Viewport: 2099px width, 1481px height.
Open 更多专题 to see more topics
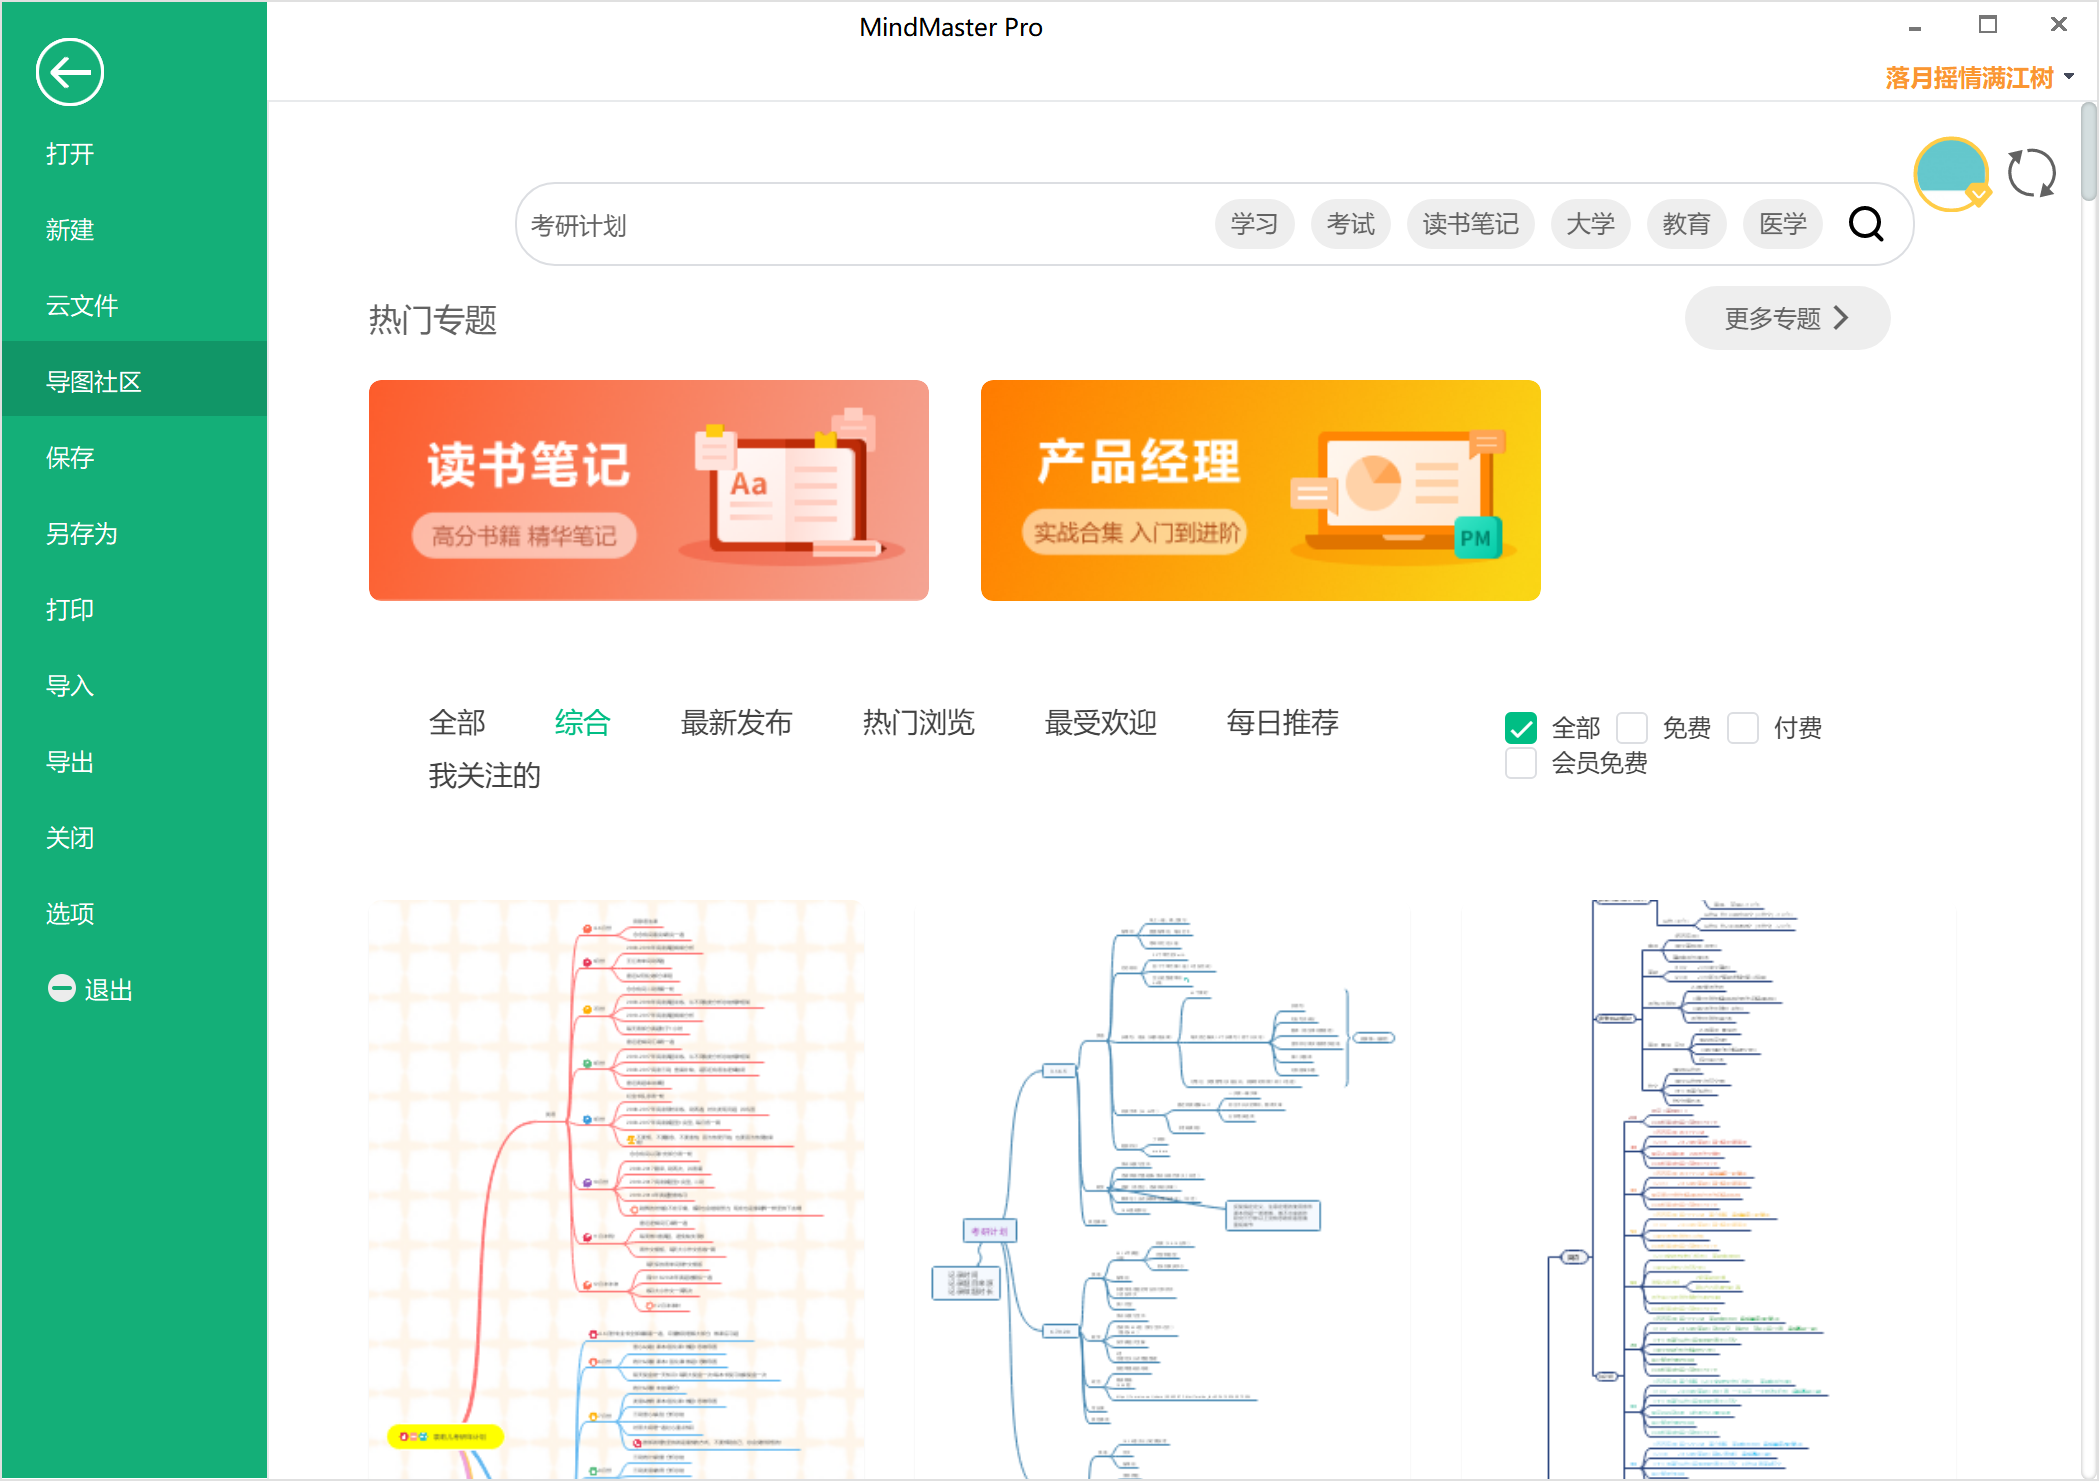[x=1787, y=318]
